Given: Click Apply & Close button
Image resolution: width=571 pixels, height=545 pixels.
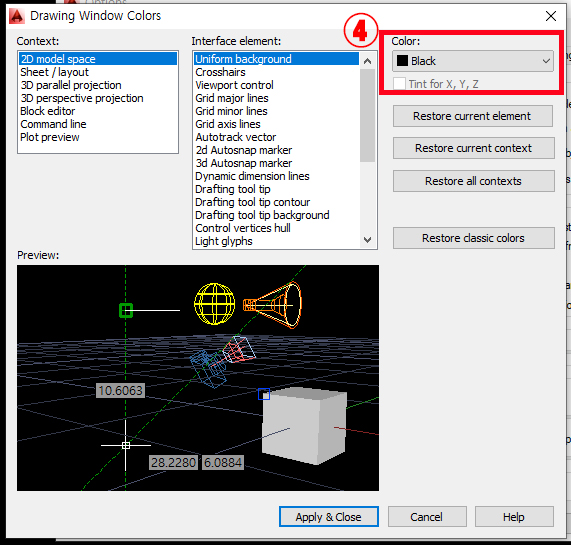Looking at the screenshot, I should pos(329,517).
